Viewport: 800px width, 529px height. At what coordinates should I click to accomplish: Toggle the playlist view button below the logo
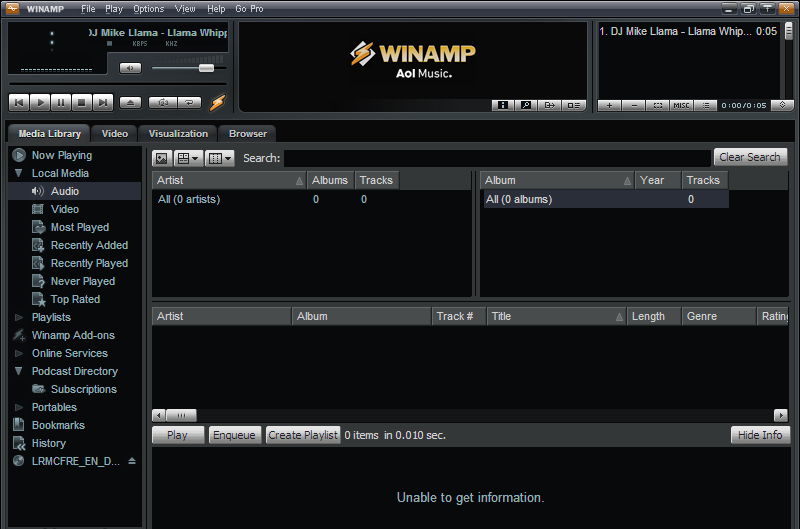pyautogui.click(x=573, y=105)
